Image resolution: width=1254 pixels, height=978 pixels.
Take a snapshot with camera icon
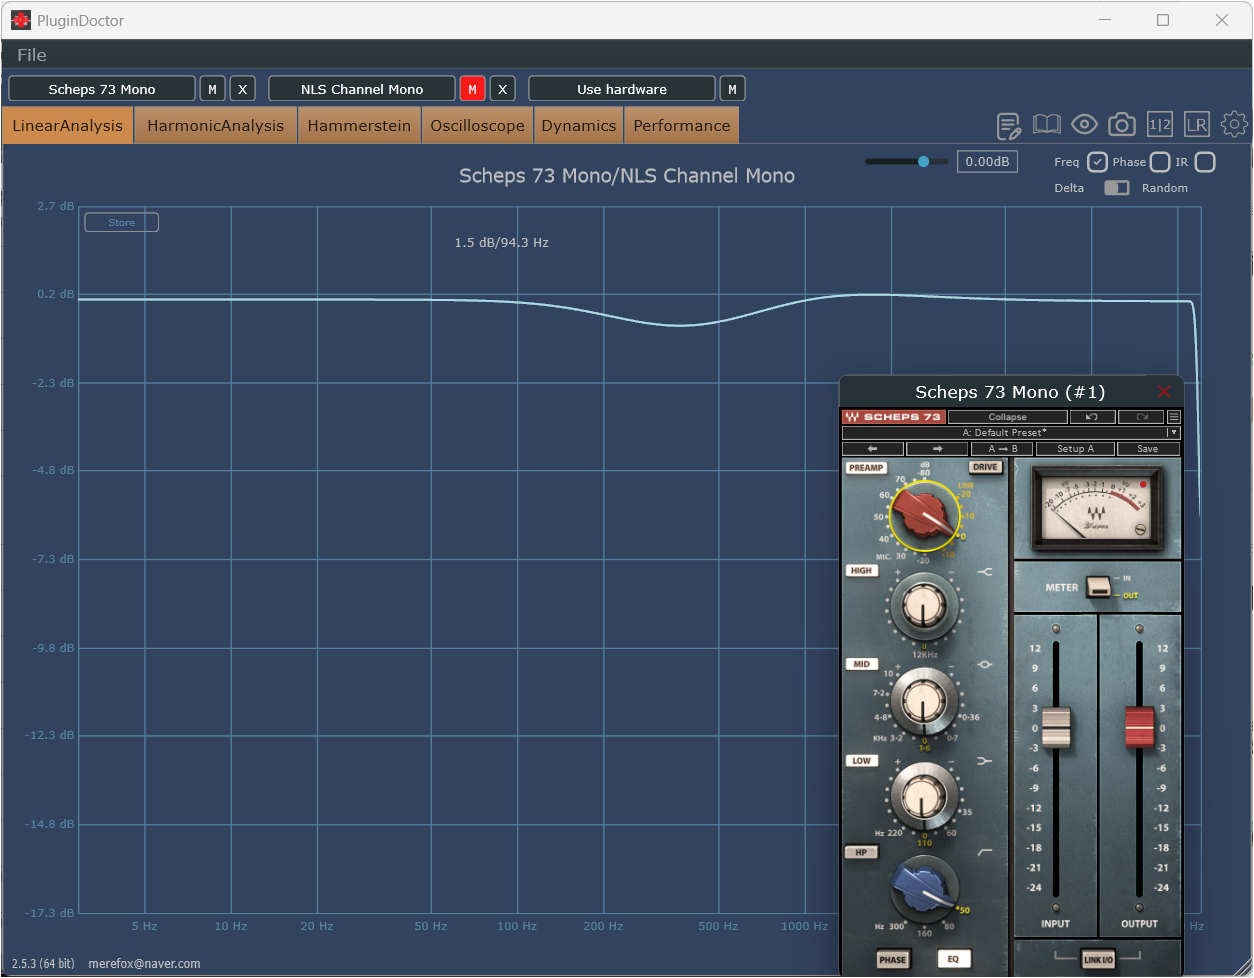(1122, 125)
